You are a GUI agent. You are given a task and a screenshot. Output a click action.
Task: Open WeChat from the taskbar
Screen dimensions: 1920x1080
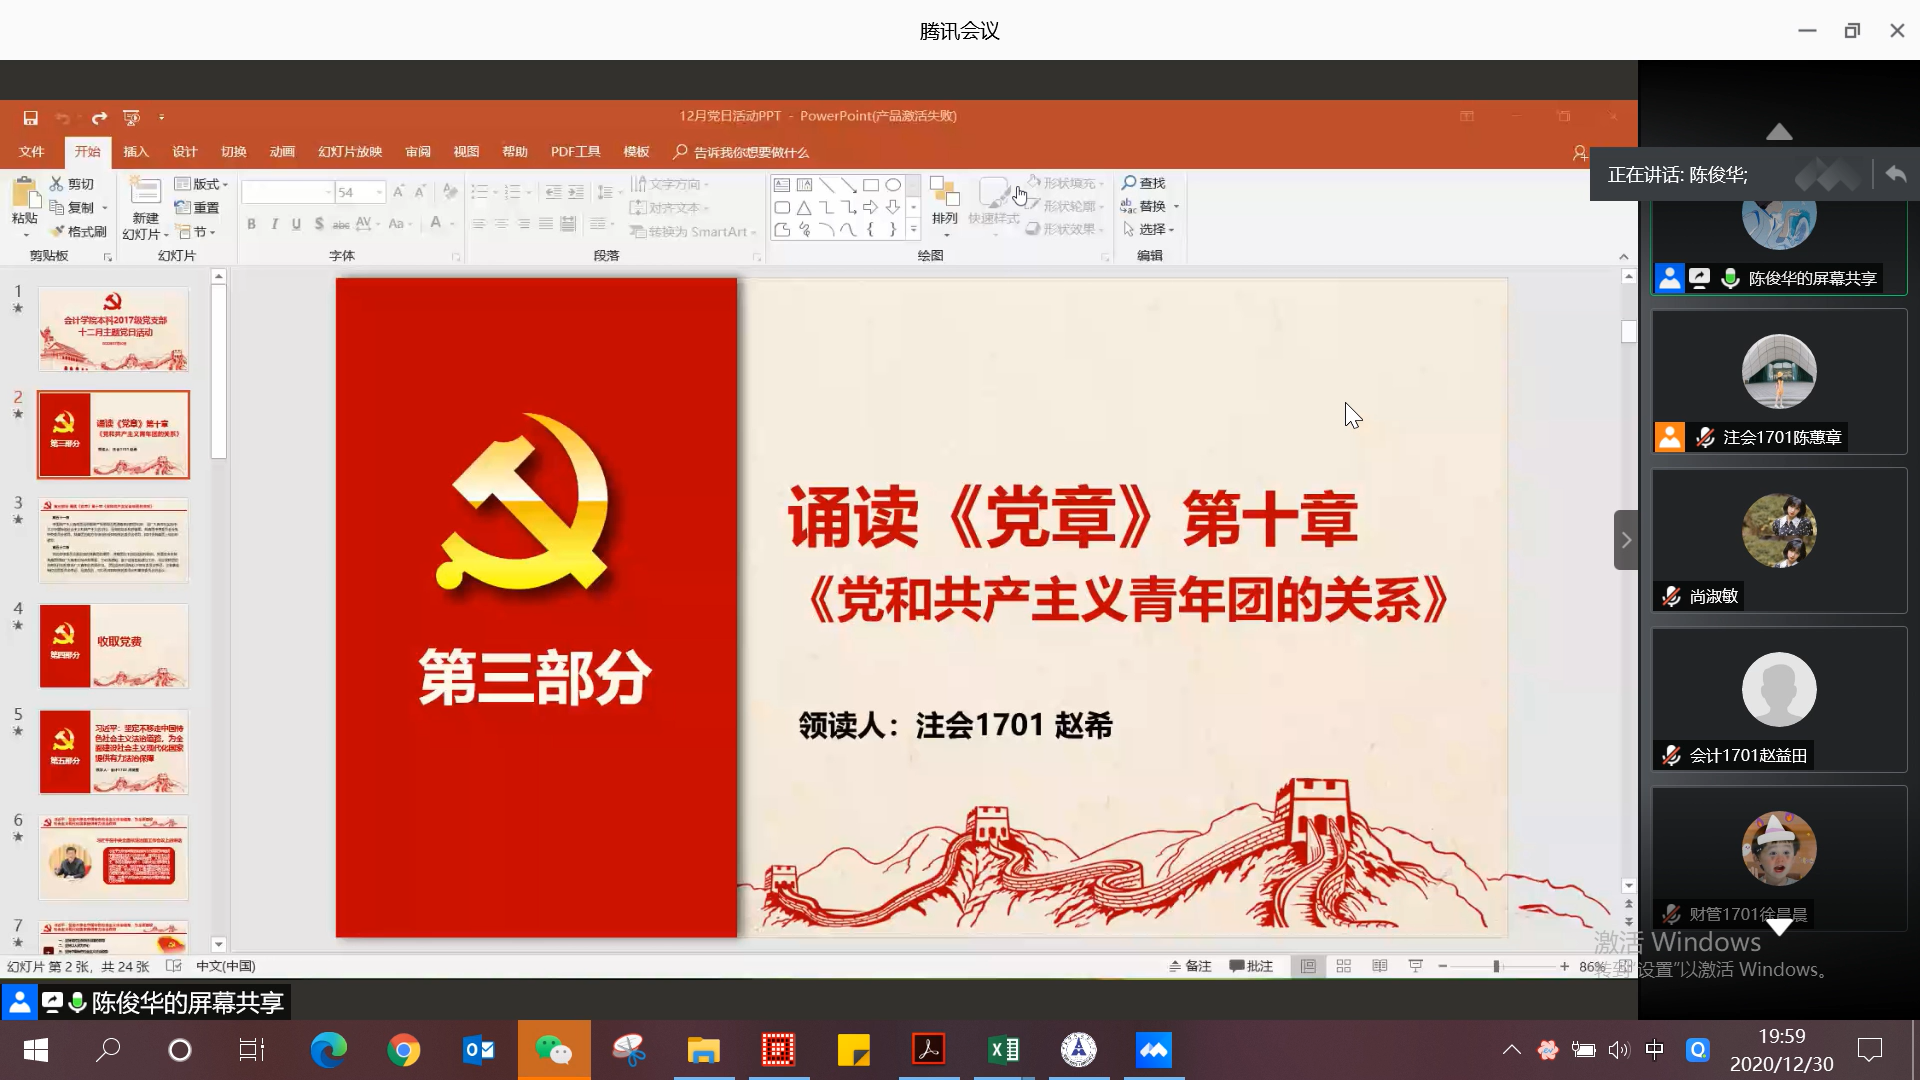point(554,1050)
